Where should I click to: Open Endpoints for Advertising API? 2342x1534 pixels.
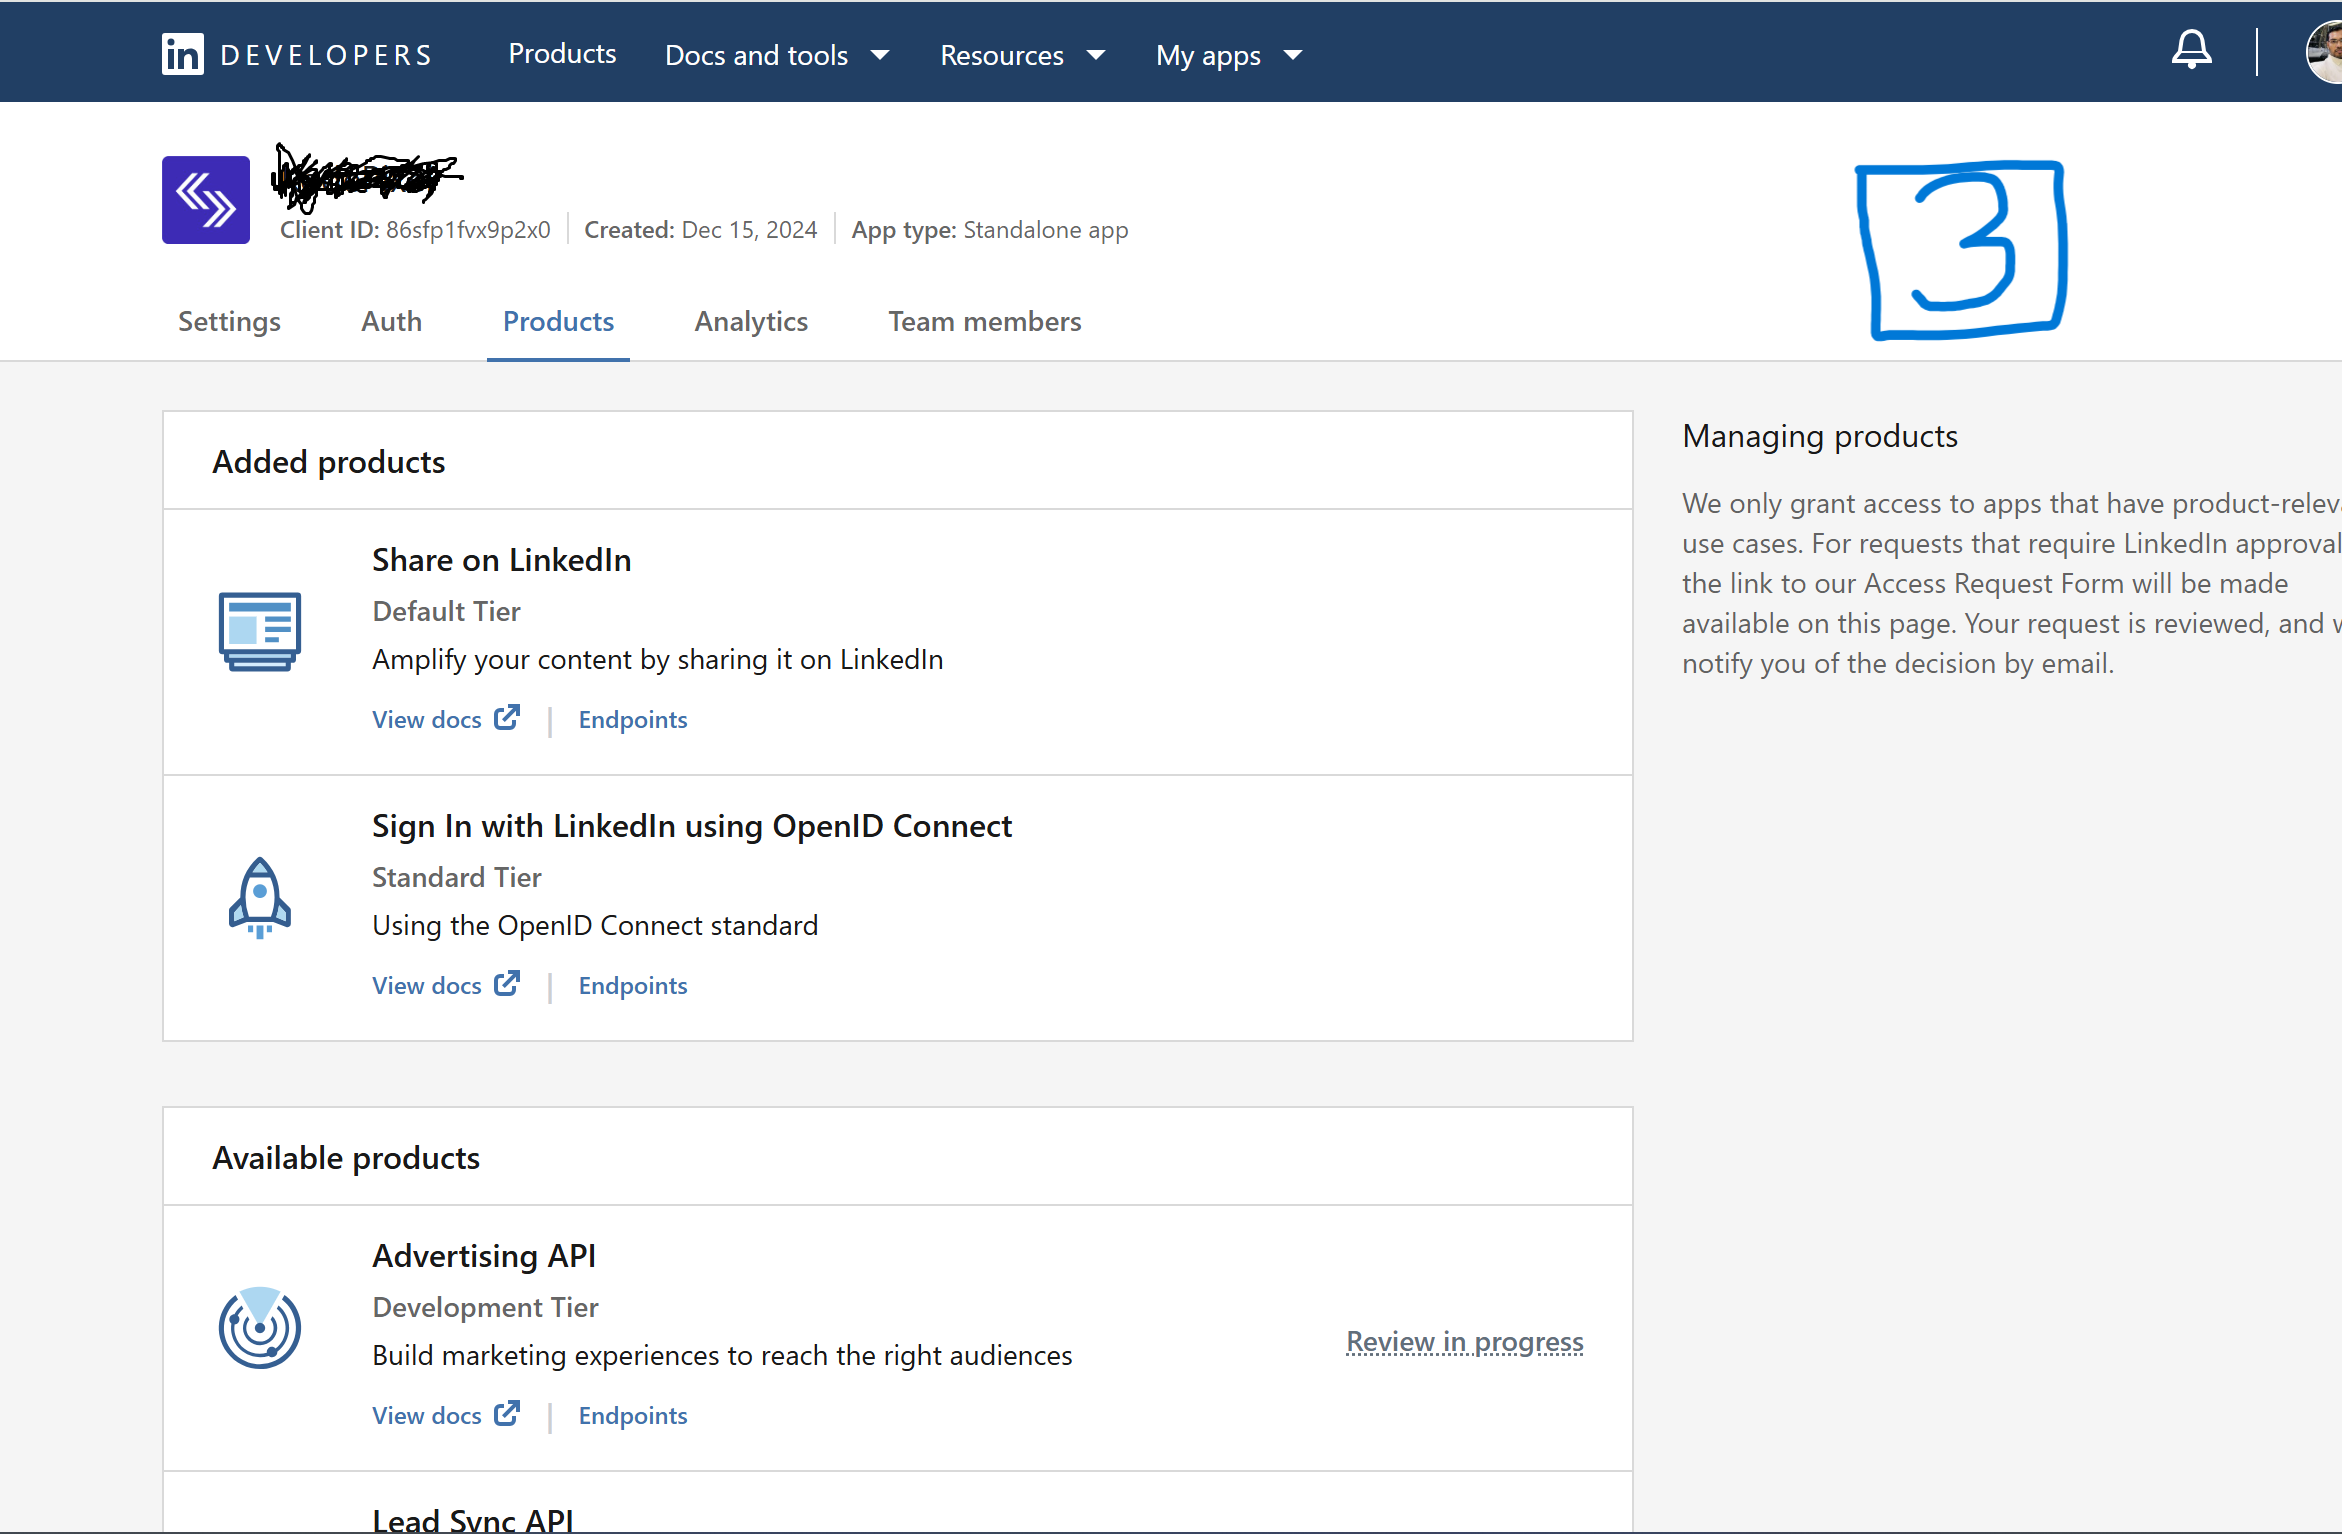click(x=633, y=1415)
